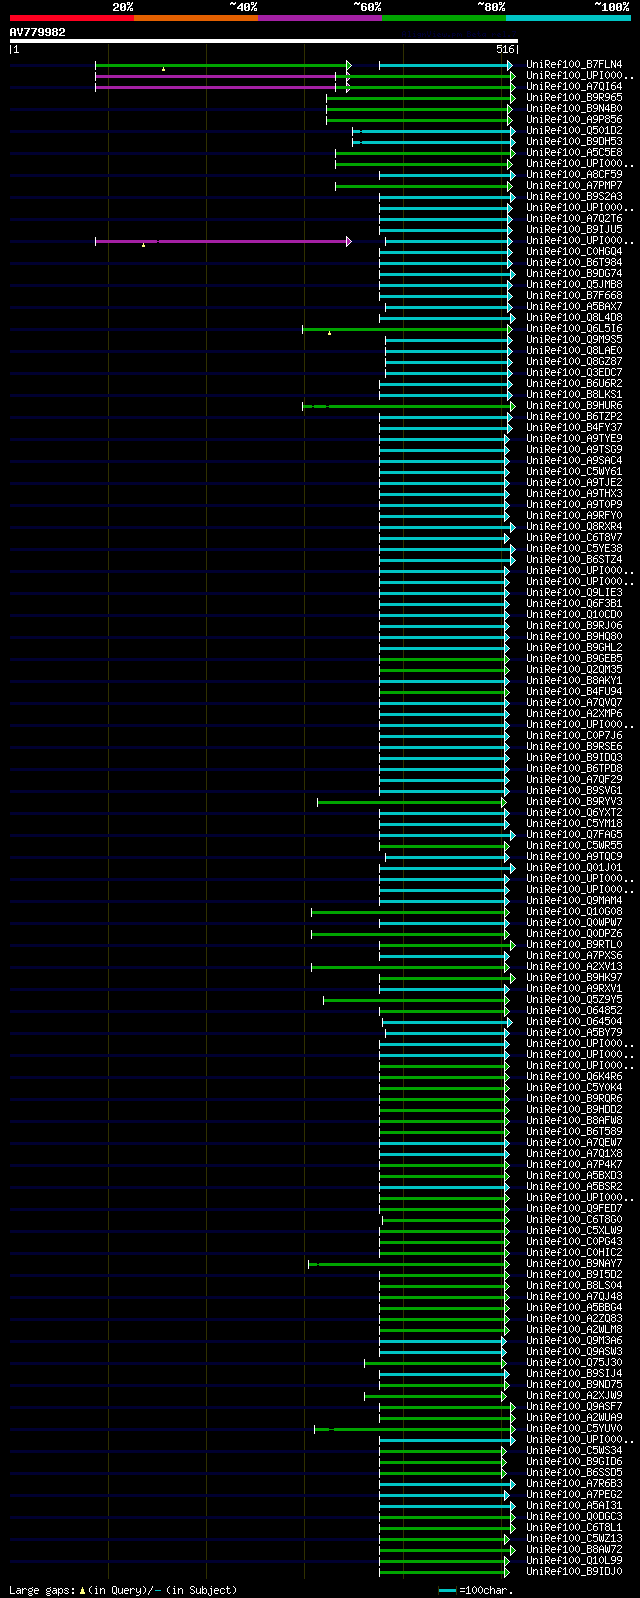Open hit UniRef100_A5AI31

[x=574, y=1506]
